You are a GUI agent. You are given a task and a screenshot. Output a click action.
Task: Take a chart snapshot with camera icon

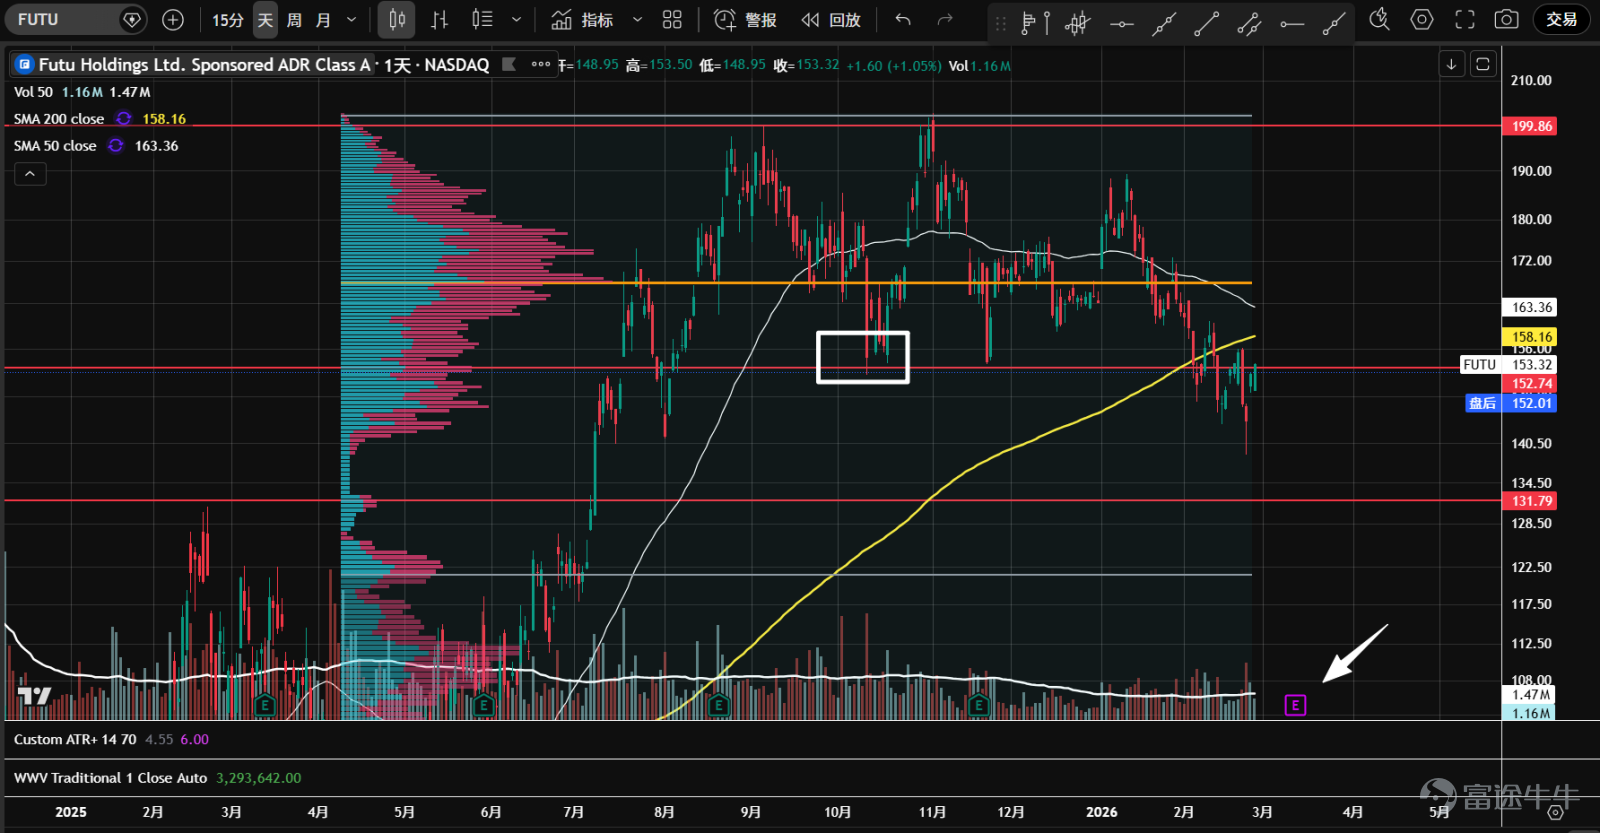(x=1507, y=19)
